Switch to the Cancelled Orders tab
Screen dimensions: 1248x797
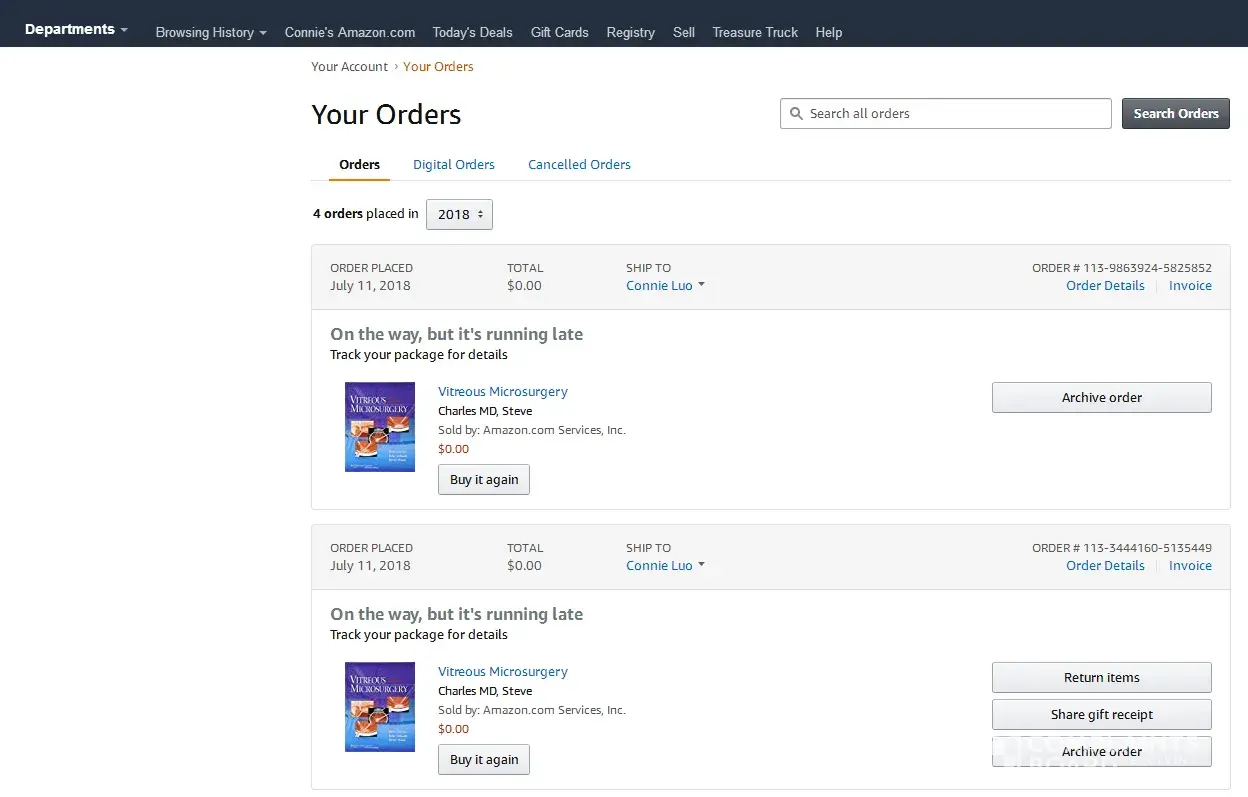[x=579, y=165]
